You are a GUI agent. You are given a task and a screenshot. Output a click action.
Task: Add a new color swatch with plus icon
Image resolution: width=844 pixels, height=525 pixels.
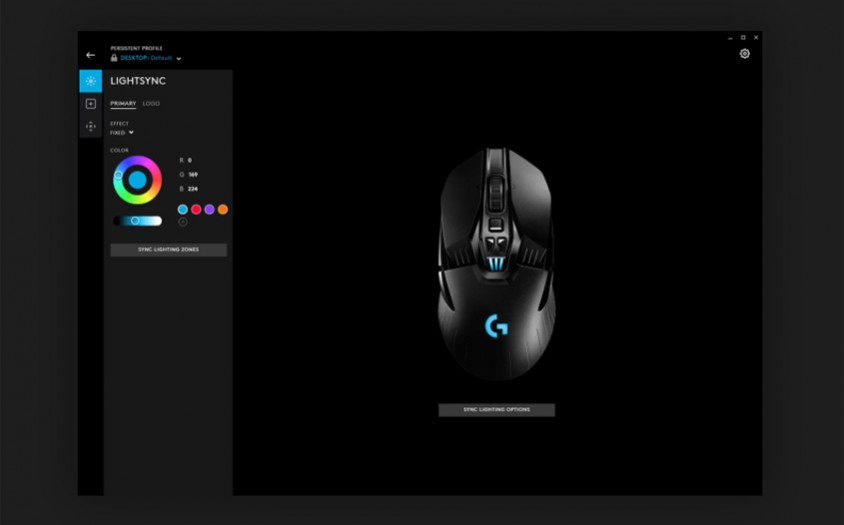click(183, 222)
